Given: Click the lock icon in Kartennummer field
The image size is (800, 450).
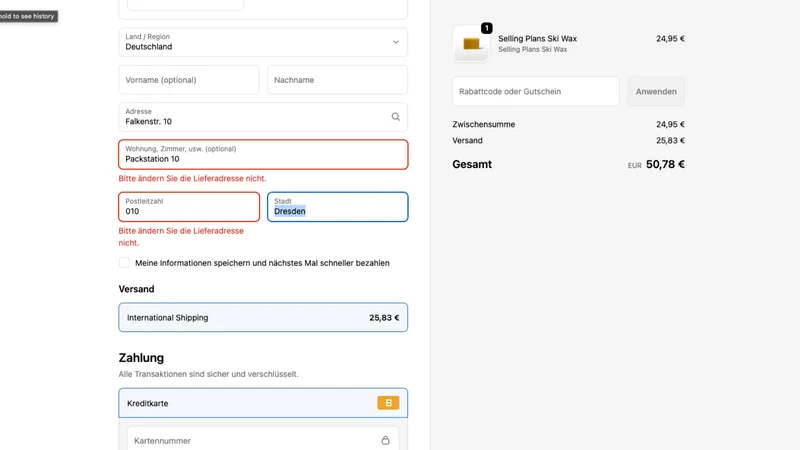Looking at the screenshot, I should [385, 440].
